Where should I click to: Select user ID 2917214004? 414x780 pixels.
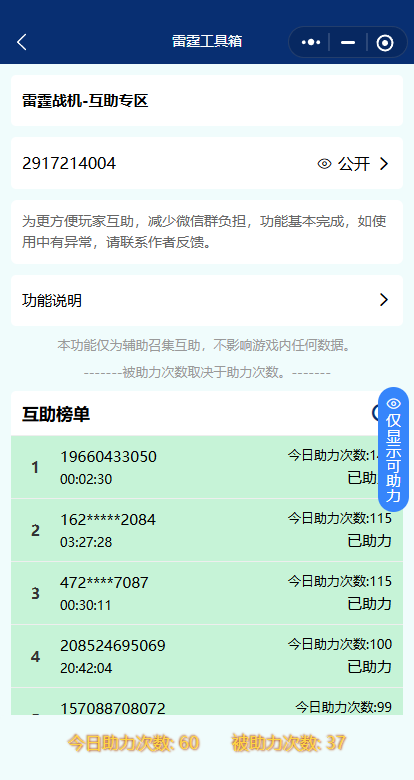[69, 163]
